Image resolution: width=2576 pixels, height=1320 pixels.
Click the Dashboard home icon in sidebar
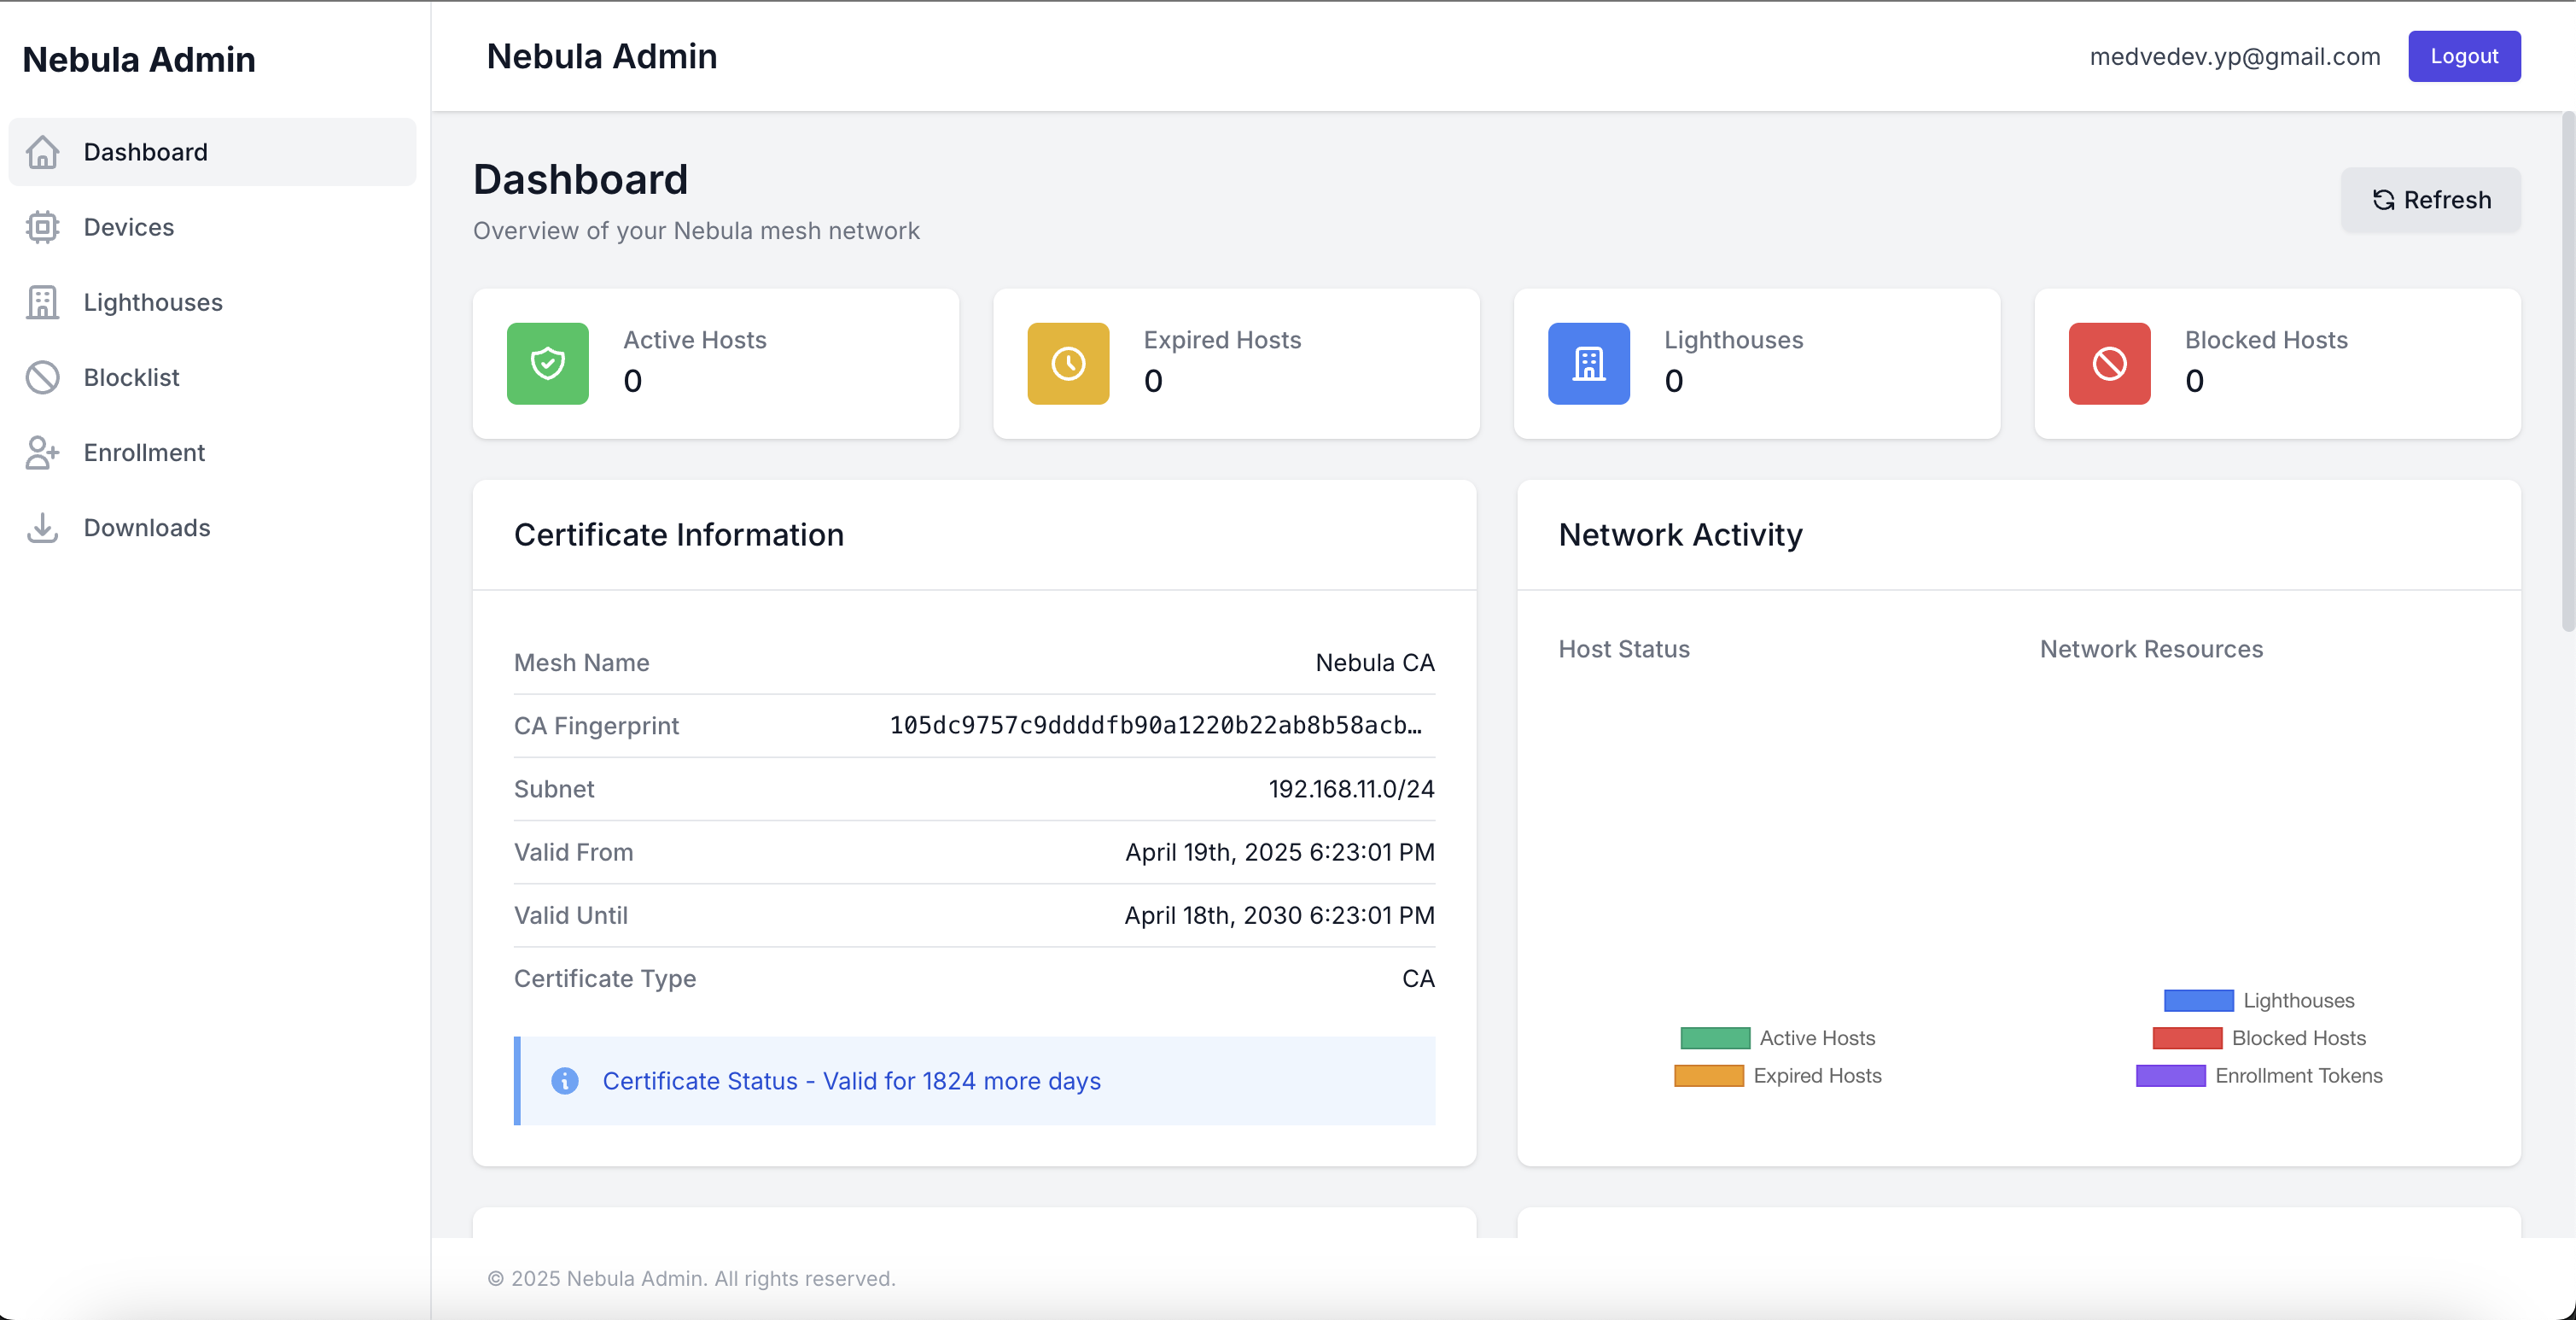point(42,152)
